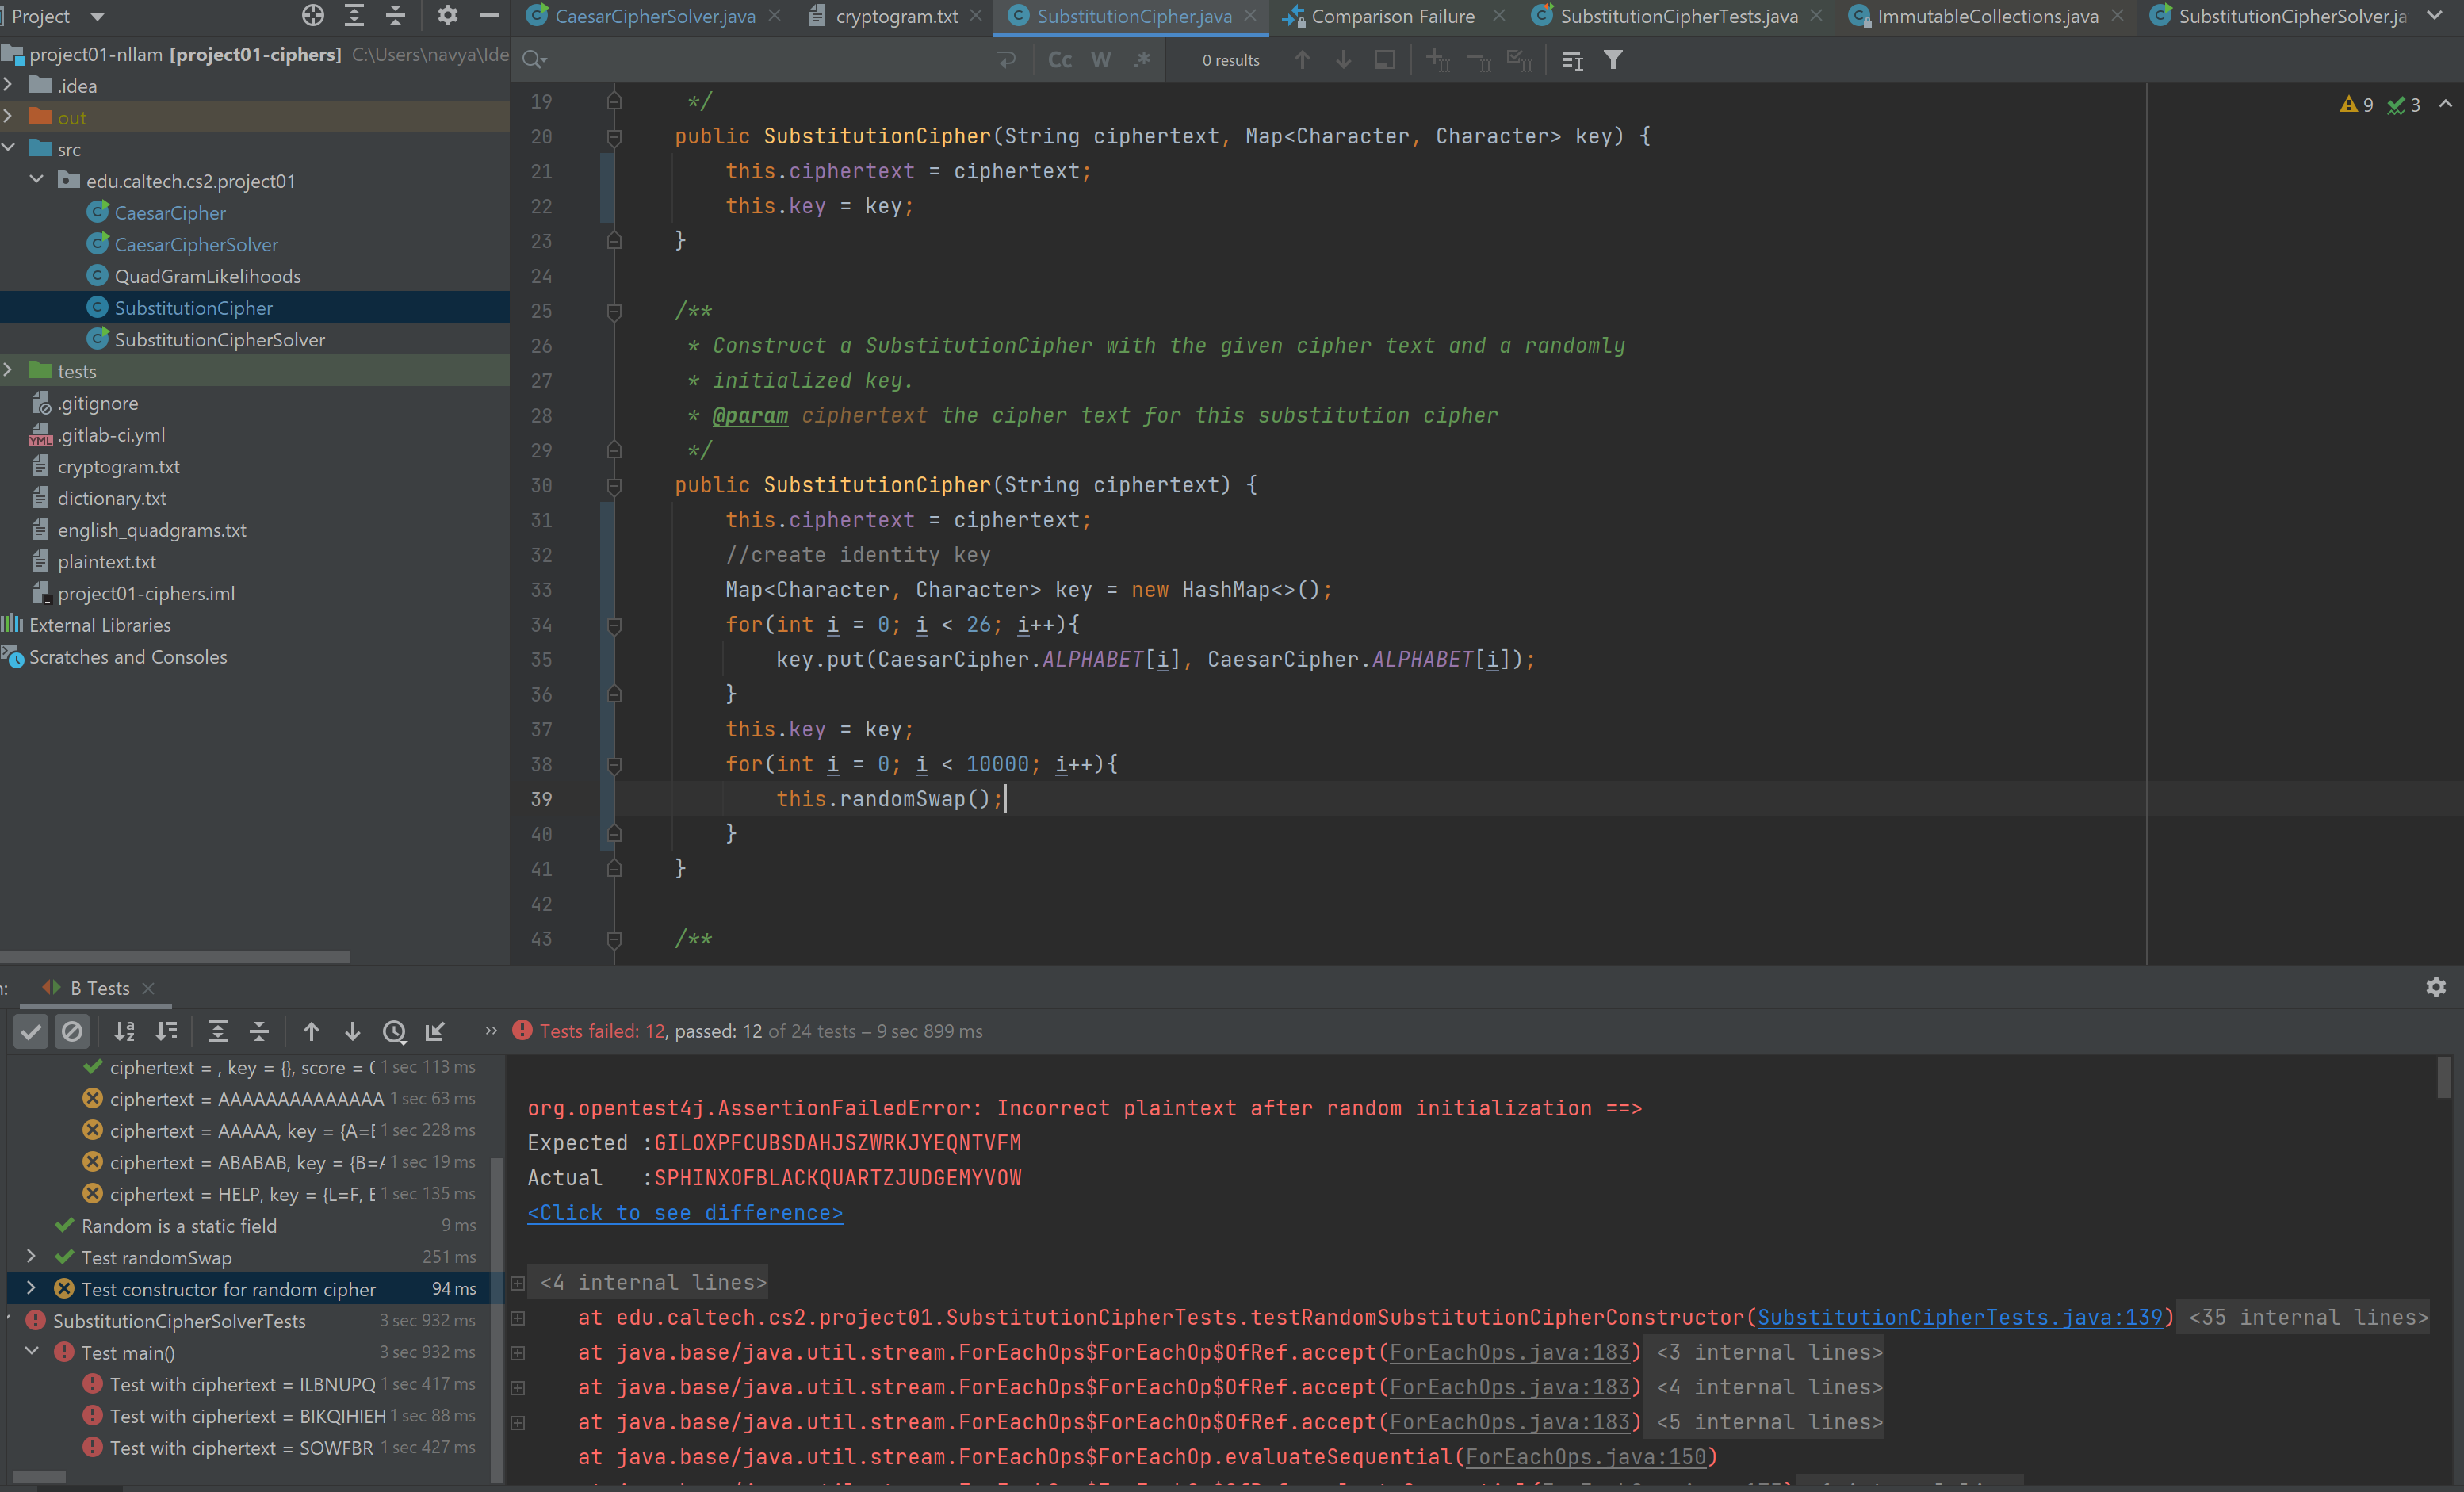Sort test results by duration
The width and height of the screenshot is (2464, 1492).
tap(166, 1031)
